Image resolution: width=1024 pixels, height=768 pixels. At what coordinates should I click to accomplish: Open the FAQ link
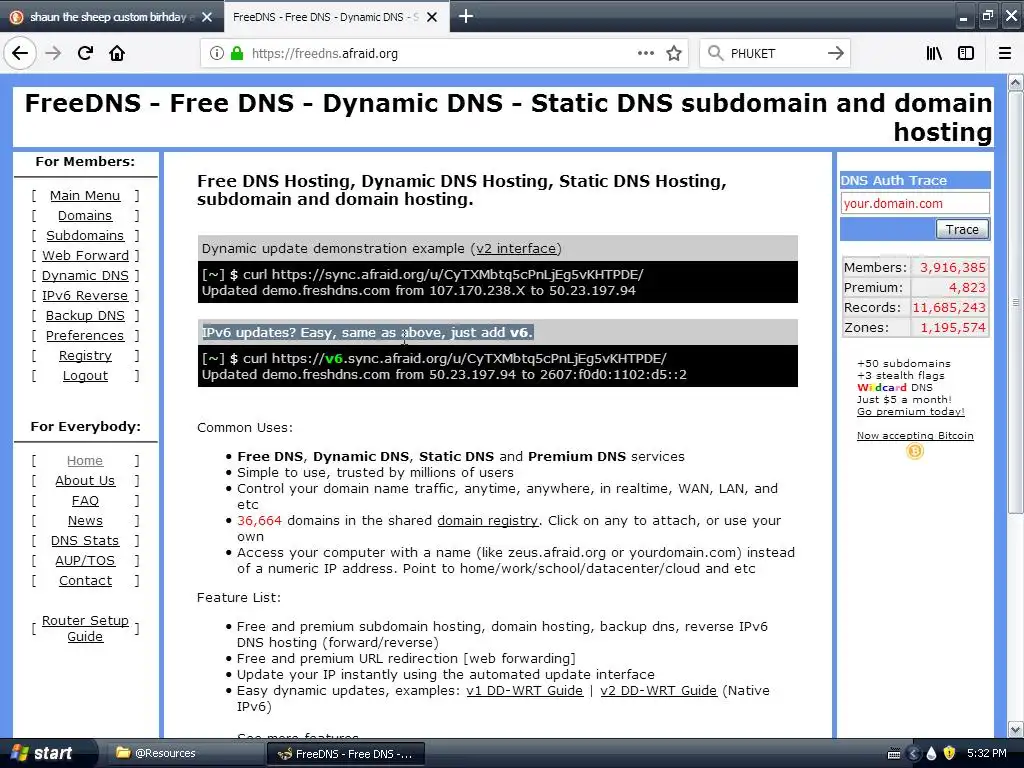pyautogui.click(x=85, y=501)
